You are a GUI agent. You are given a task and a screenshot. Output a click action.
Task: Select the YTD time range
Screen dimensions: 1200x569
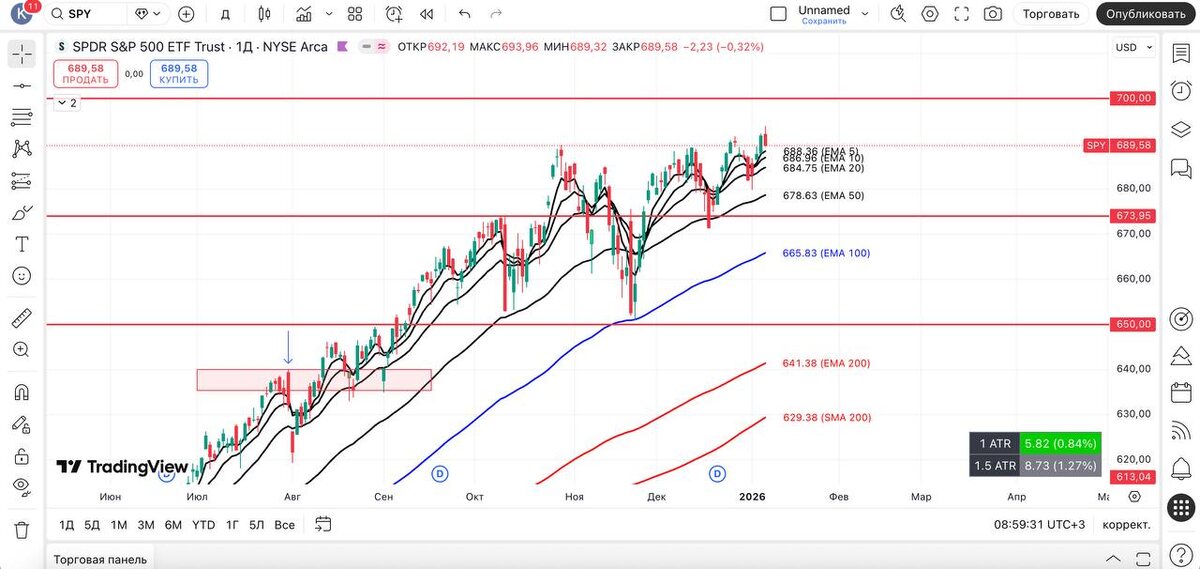[x=203, y=524]
